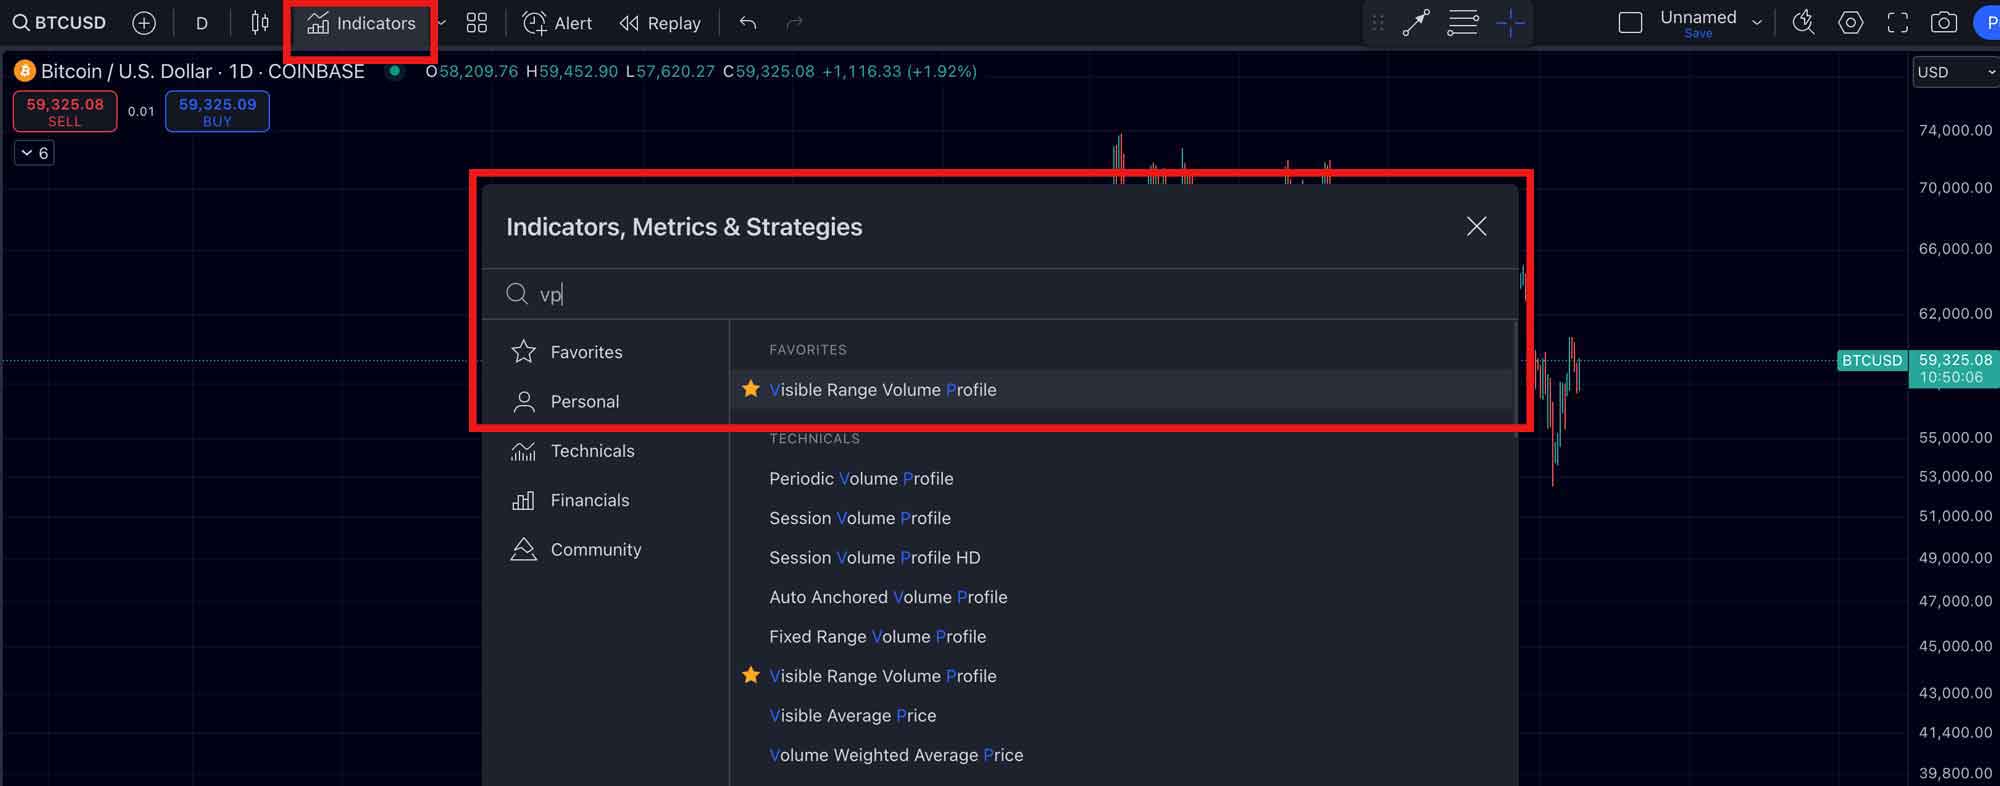Click the BTCUSD price label on axis
The image size is (2000, 786).
coord(1872,360)
